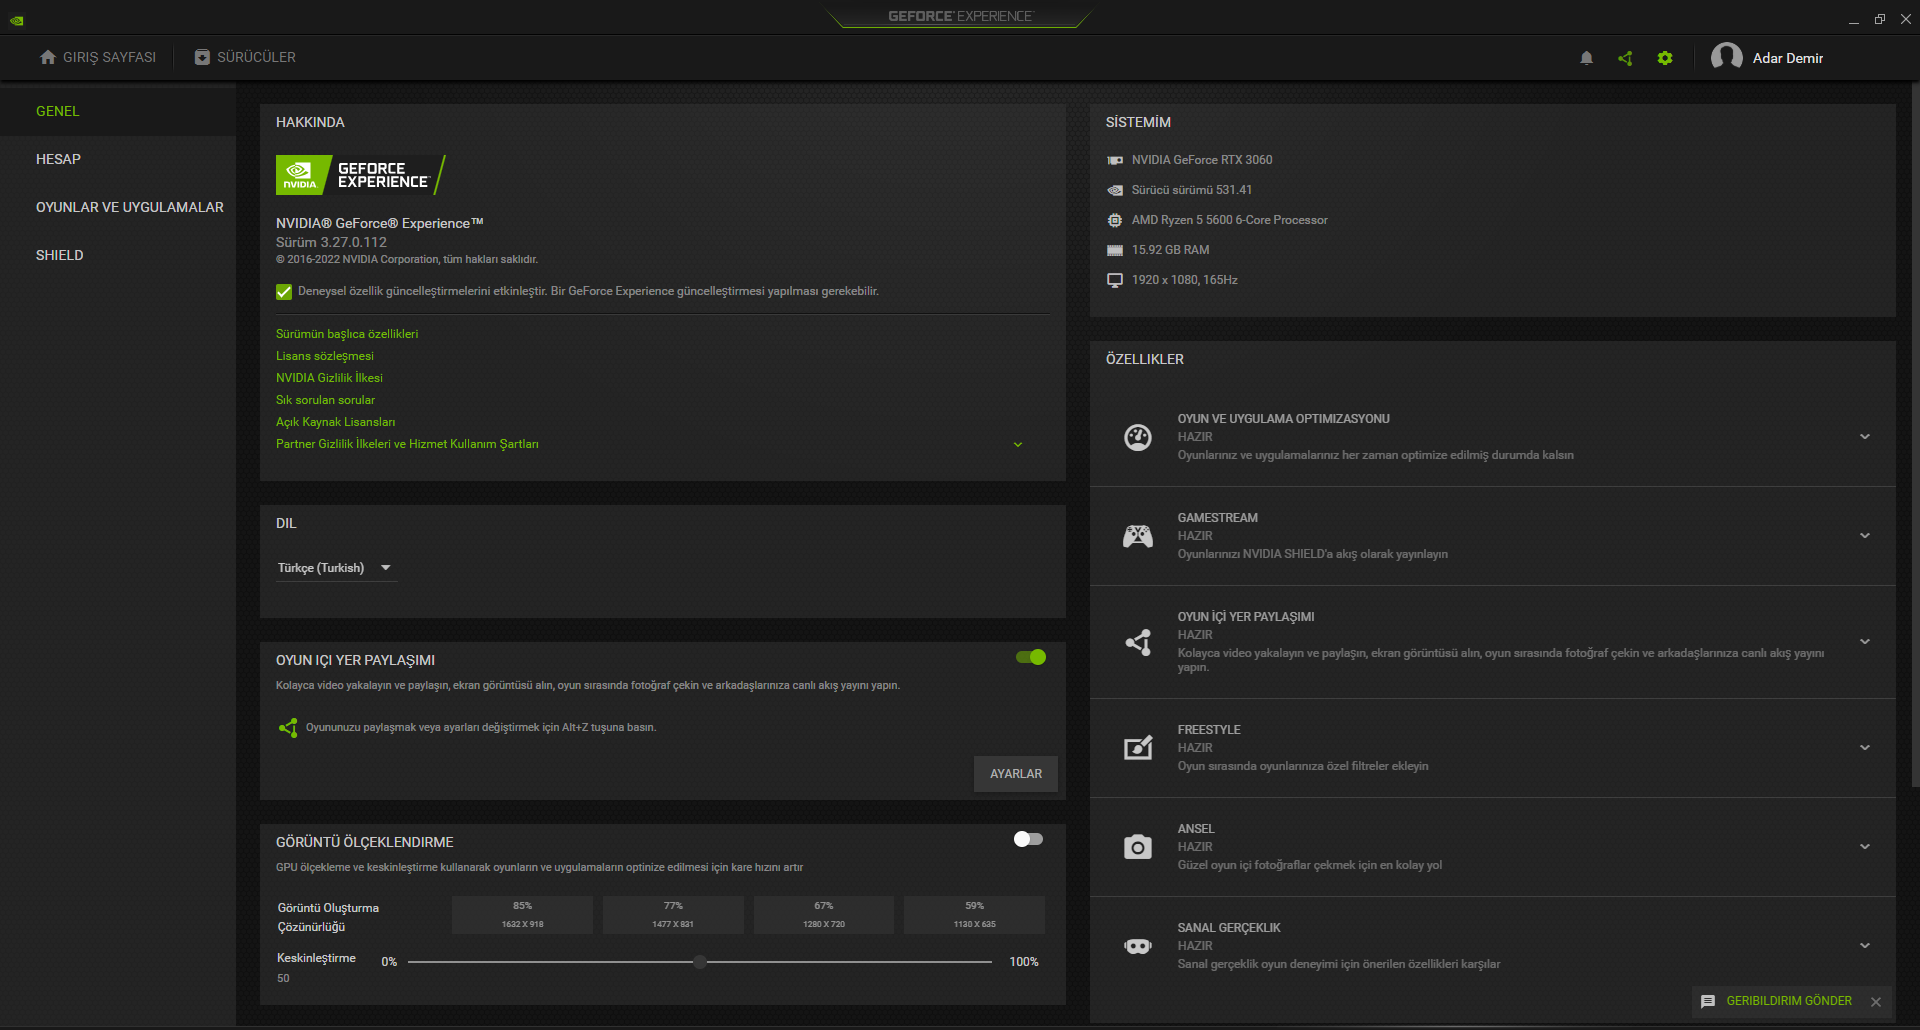This screenshot has height=1030, width=1920.
Task: Select 85% render resolution 1632 x 918
Action: point(522,915)
